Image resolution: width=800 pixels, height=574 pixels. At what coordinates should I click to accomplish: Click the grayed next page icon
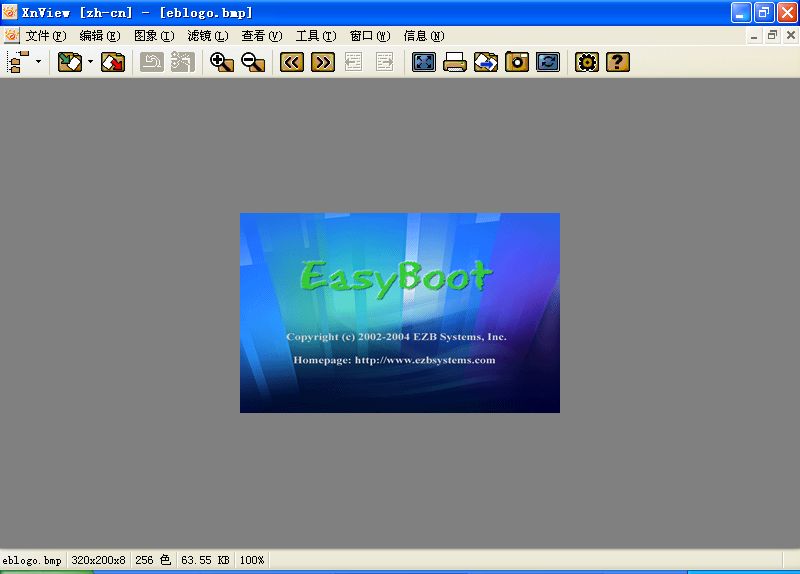pyautogui.click(x=385, y=62)
